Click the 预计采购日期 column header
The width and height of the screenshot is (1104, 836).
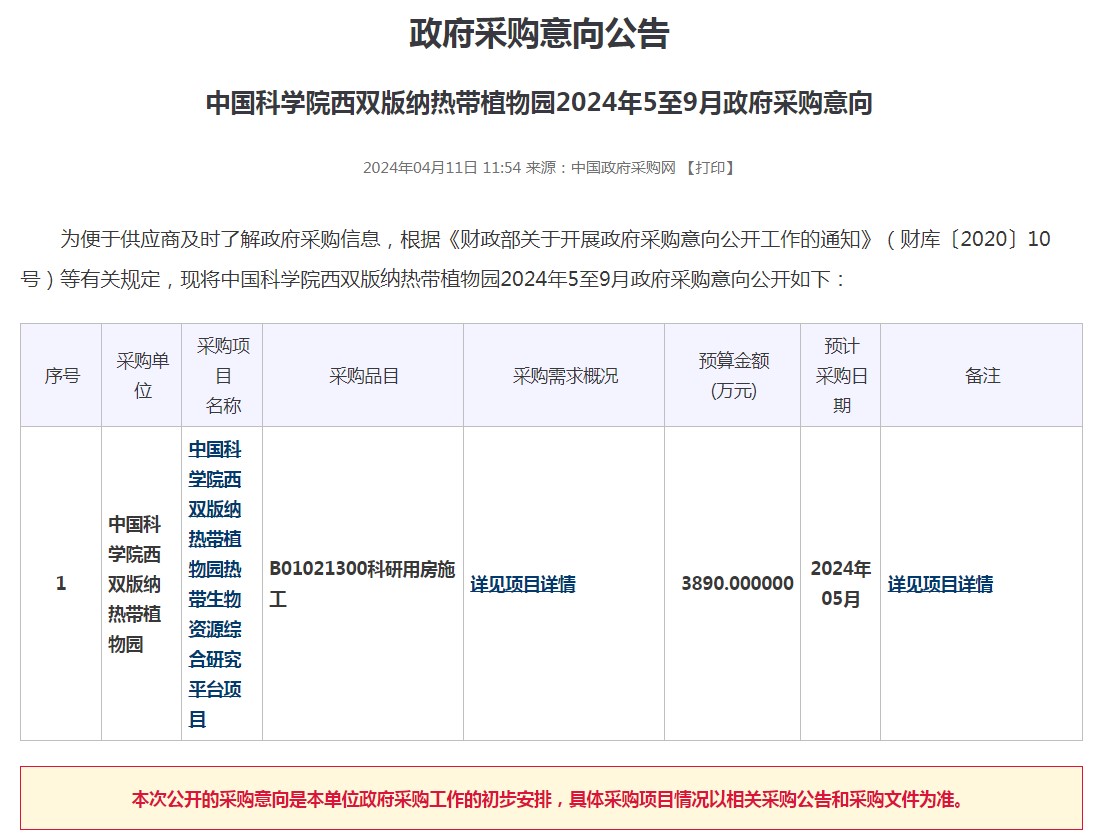pos(841,376)
